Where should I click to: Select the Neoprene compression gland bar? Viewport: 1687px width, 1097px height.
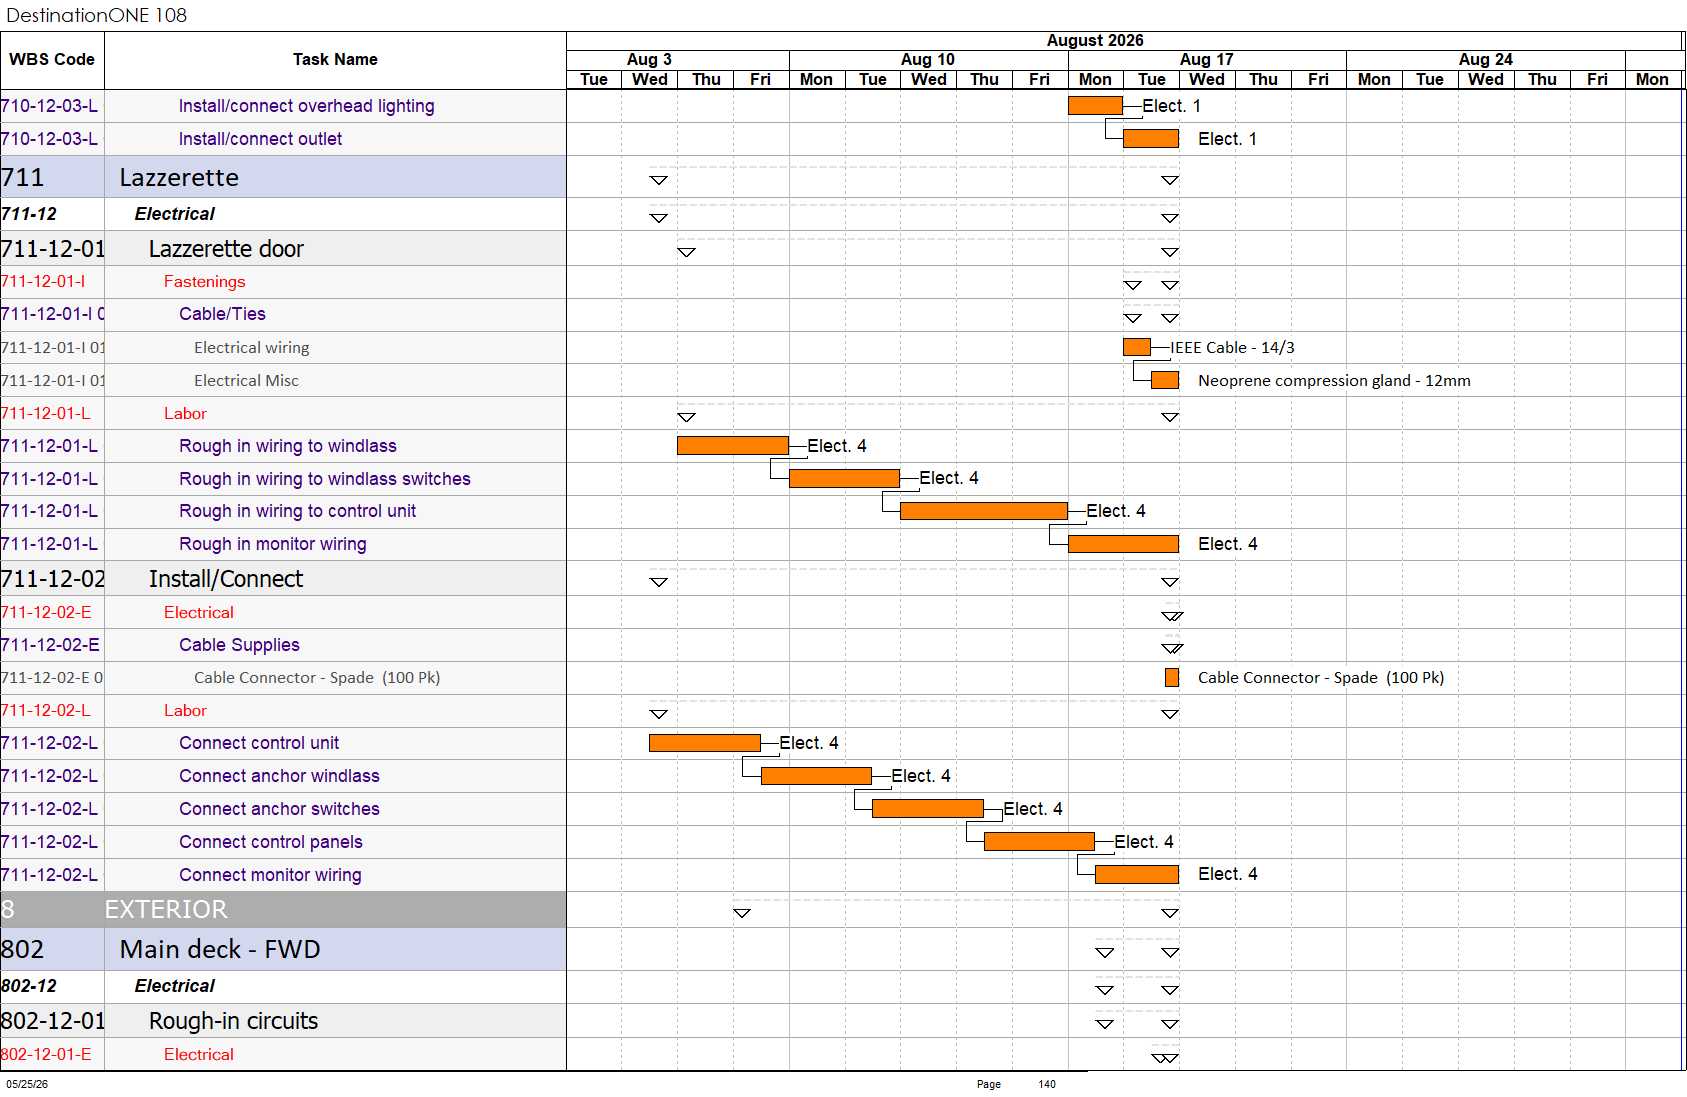(x=1164, y=381)
